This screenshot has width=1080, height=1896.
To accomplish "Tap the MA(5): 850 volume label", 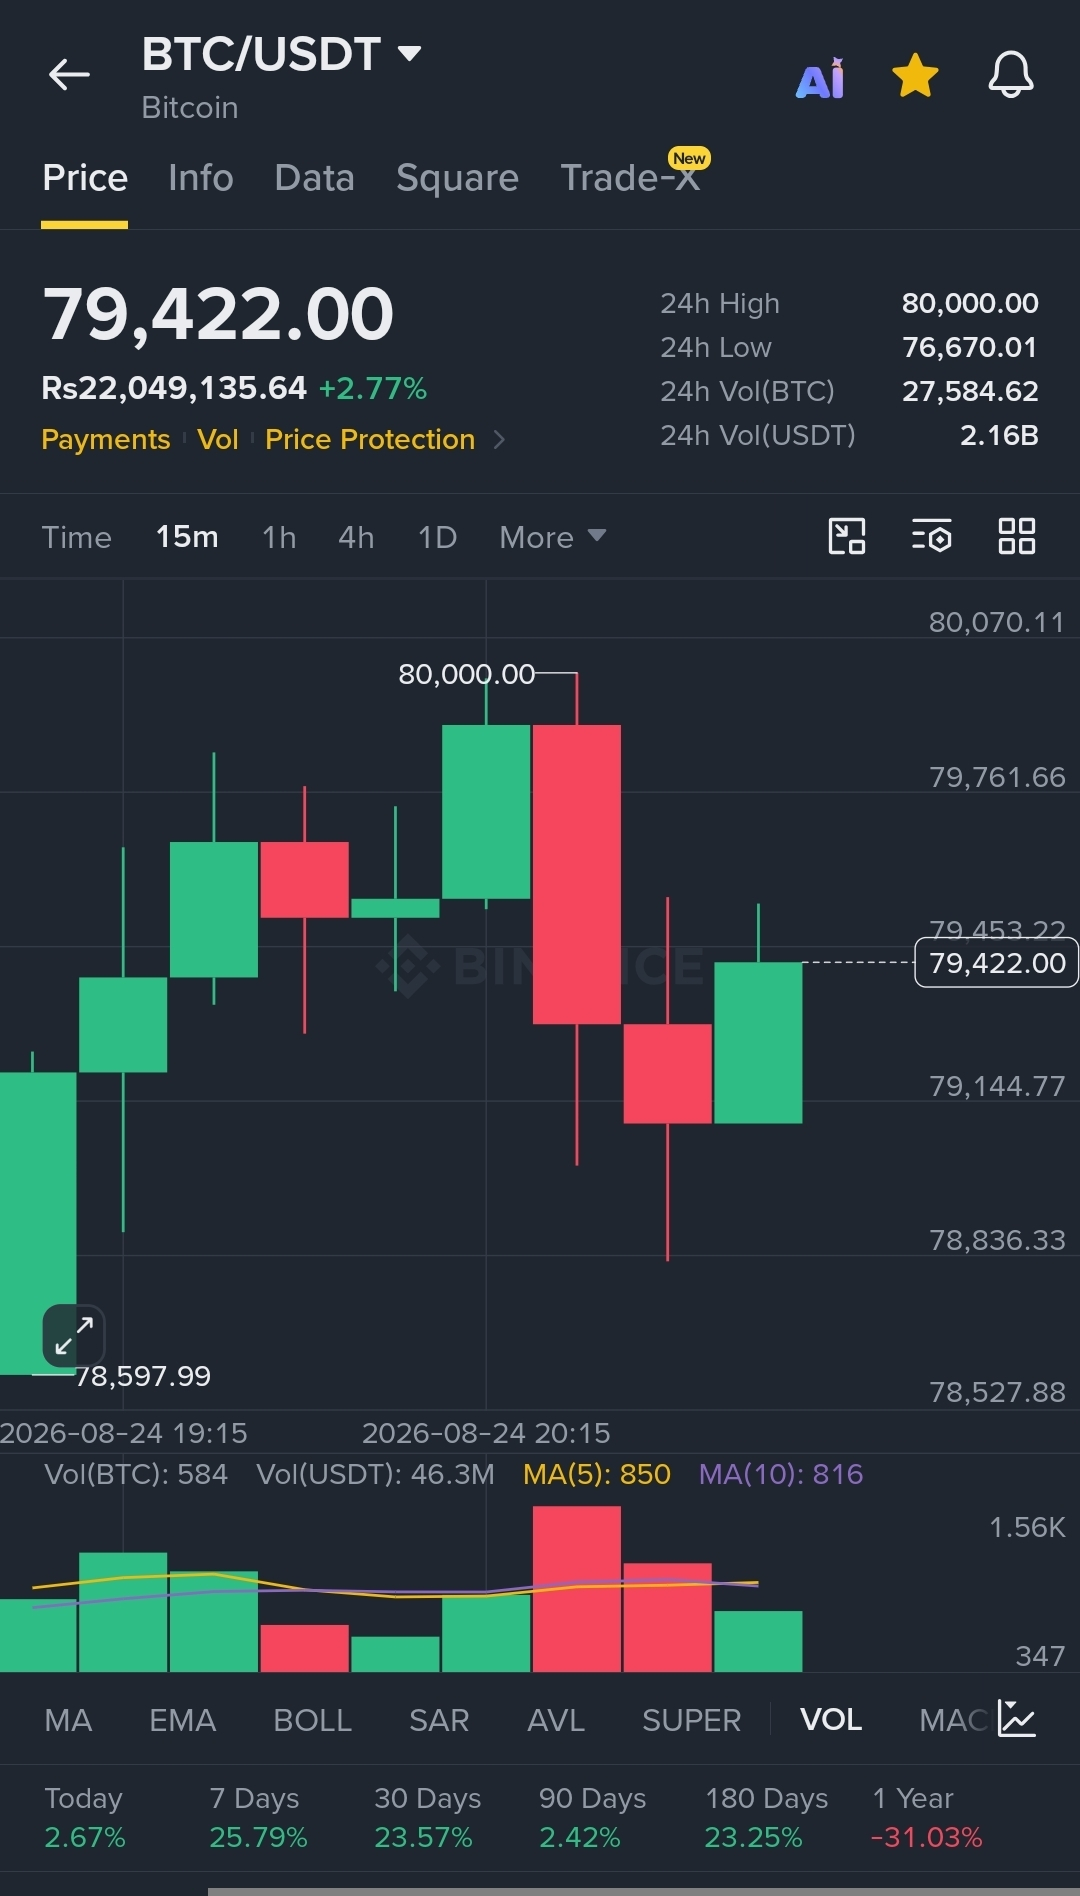I will [x=597, y=1474].
